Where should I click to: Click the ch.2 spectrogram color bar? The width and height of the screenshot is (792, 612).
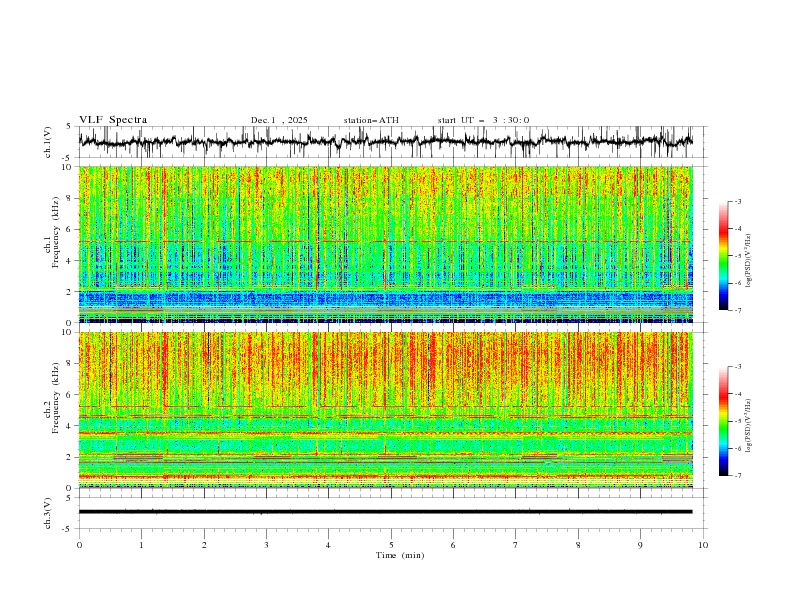point(724,421)
